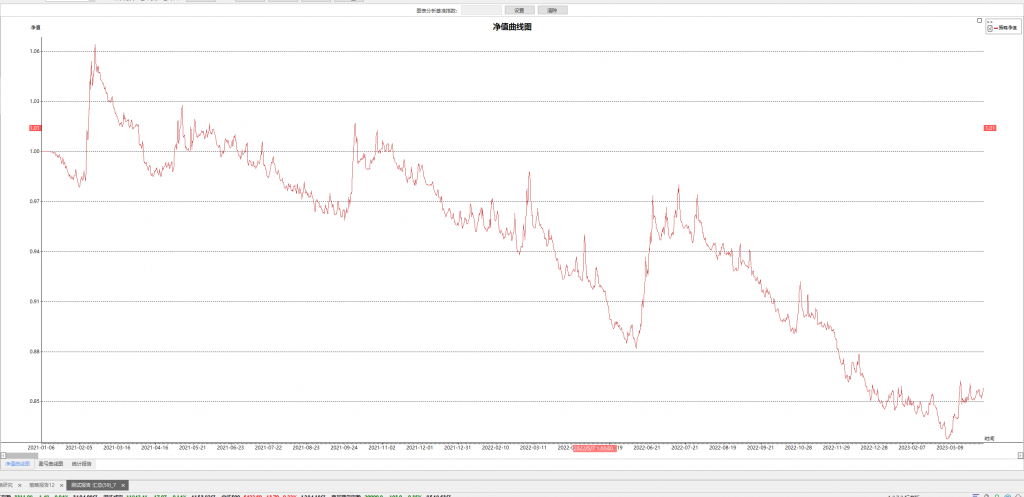Close the 测试报告 汇总(59)_7 tab
The image size is (1024, 497).
click(123, 485)
